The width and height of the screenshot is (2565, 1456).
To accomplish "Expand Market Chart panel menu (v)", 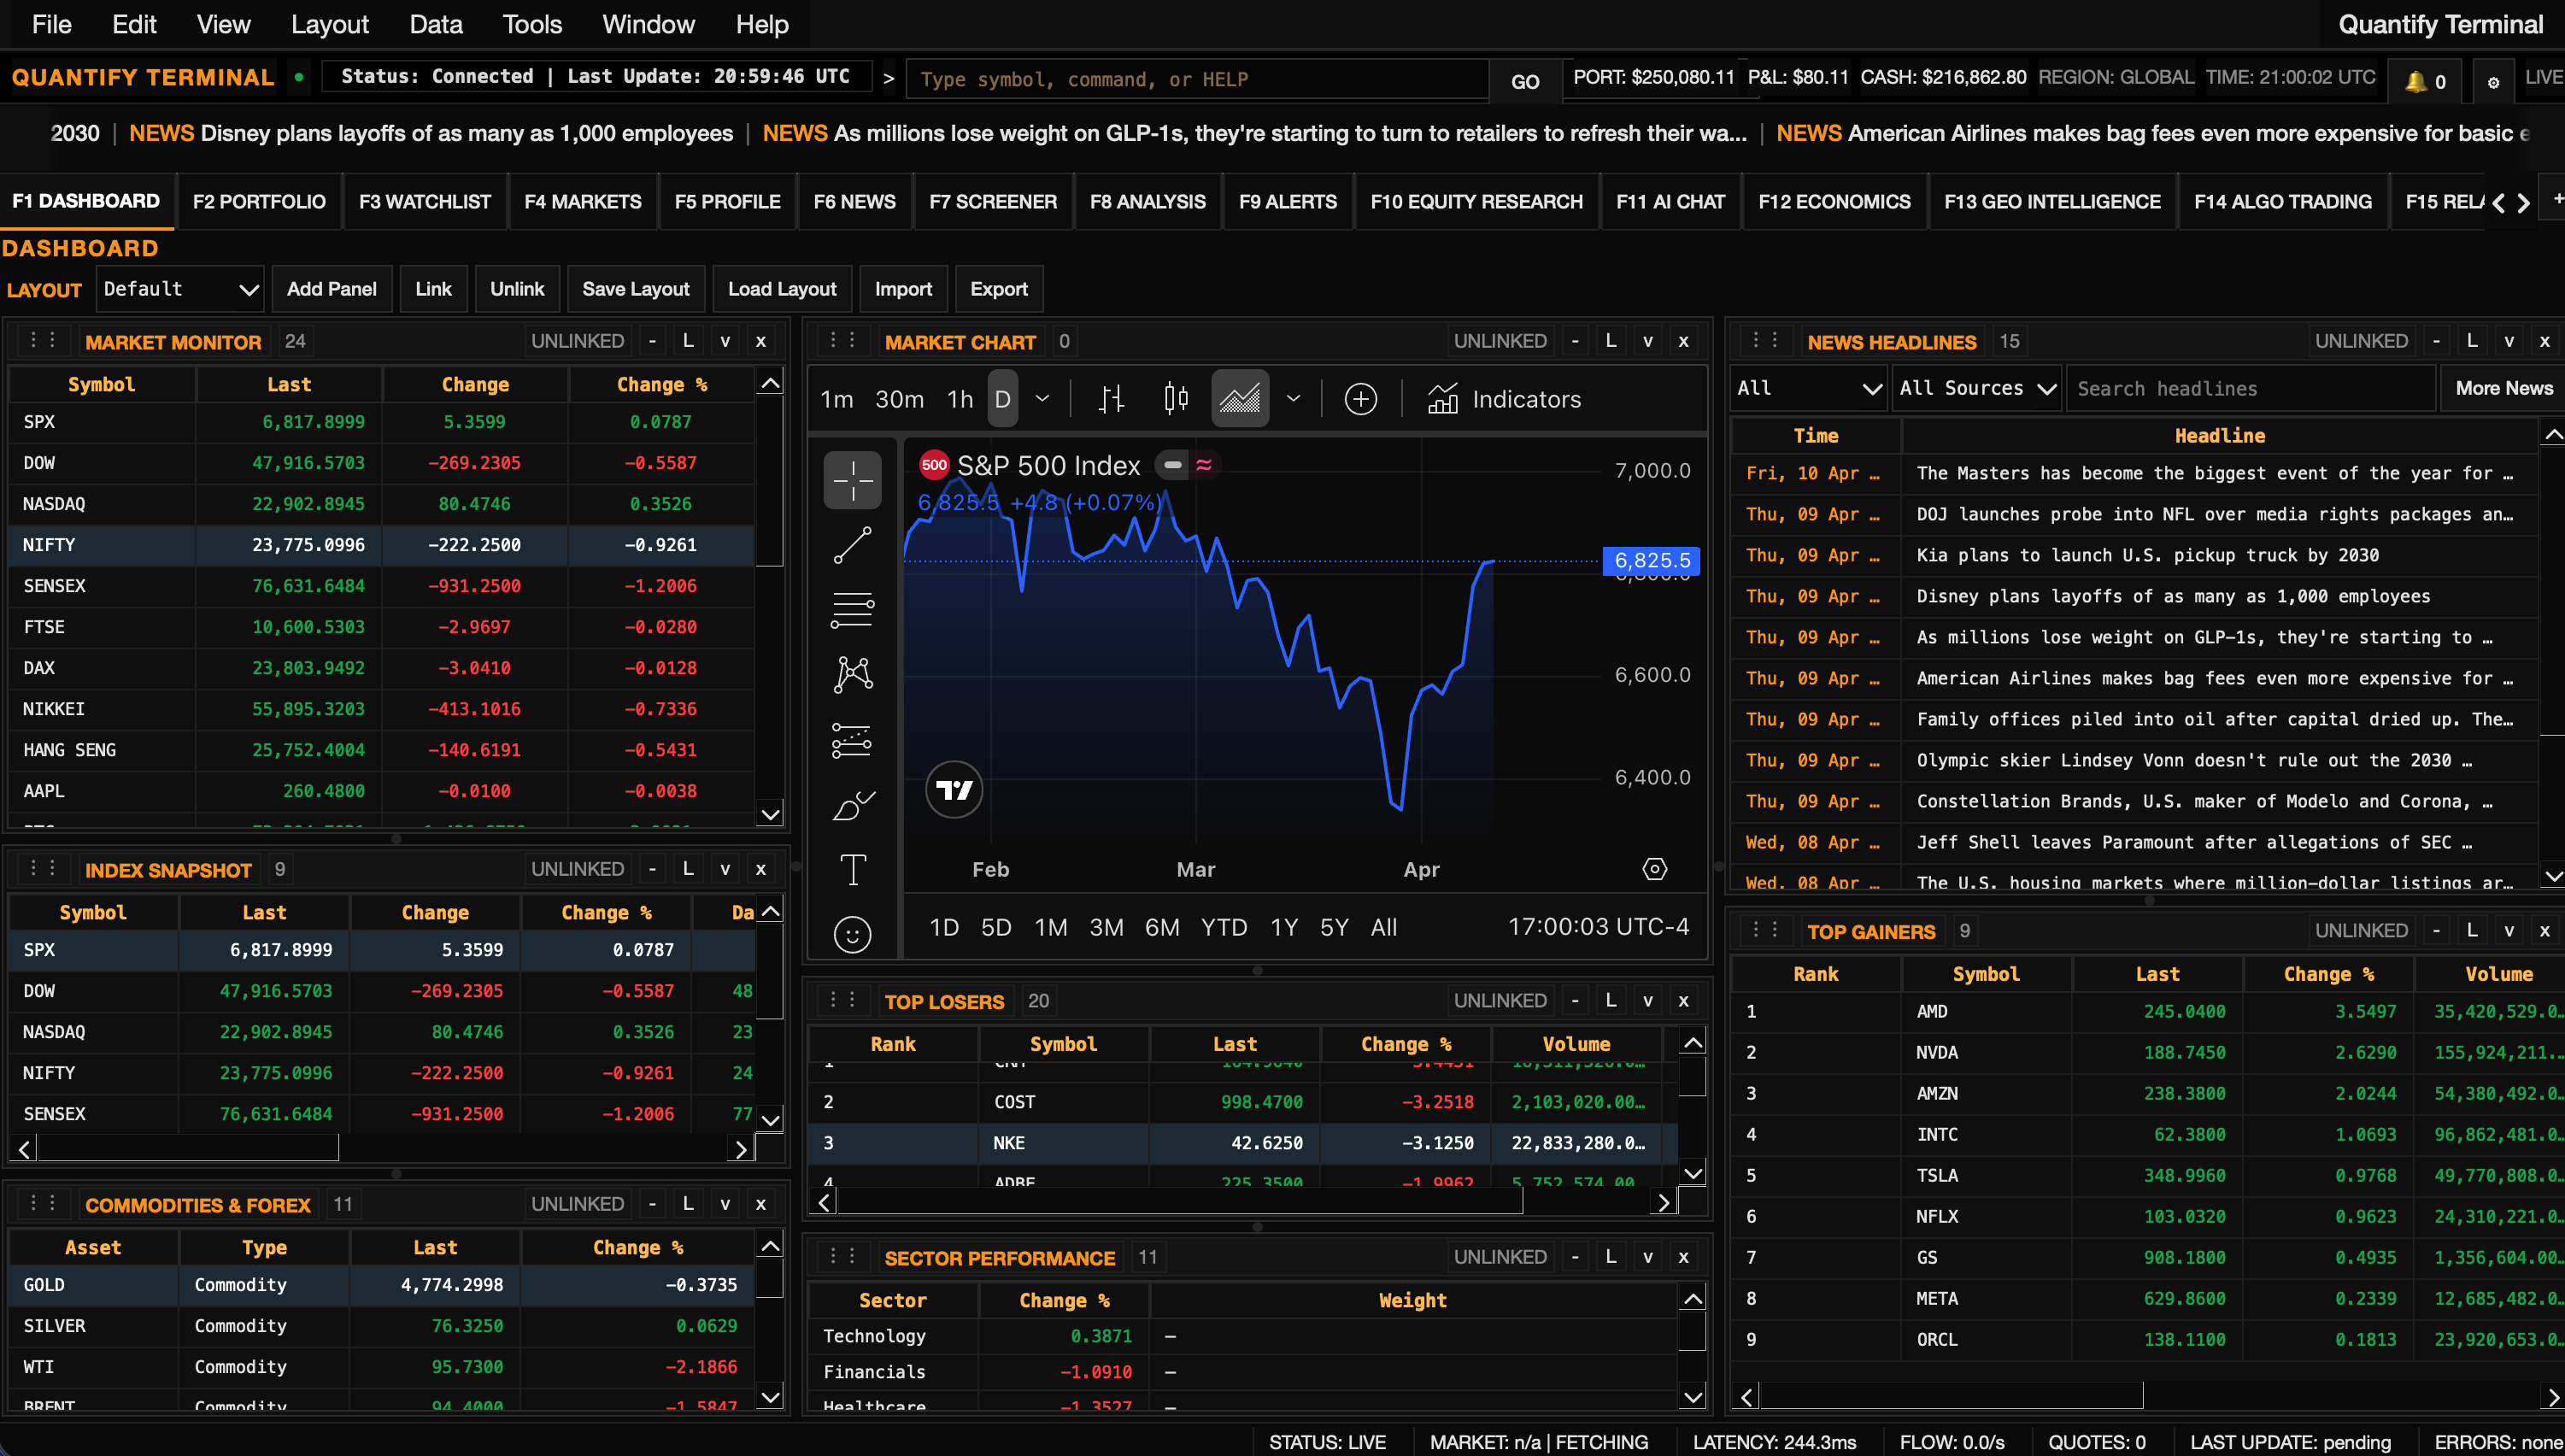I will (1647, 341).
